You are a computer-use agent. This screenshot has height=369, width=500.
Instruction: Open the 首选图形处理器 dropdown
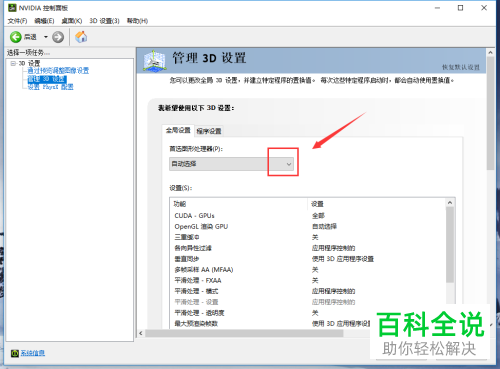[x=232, y=164]
